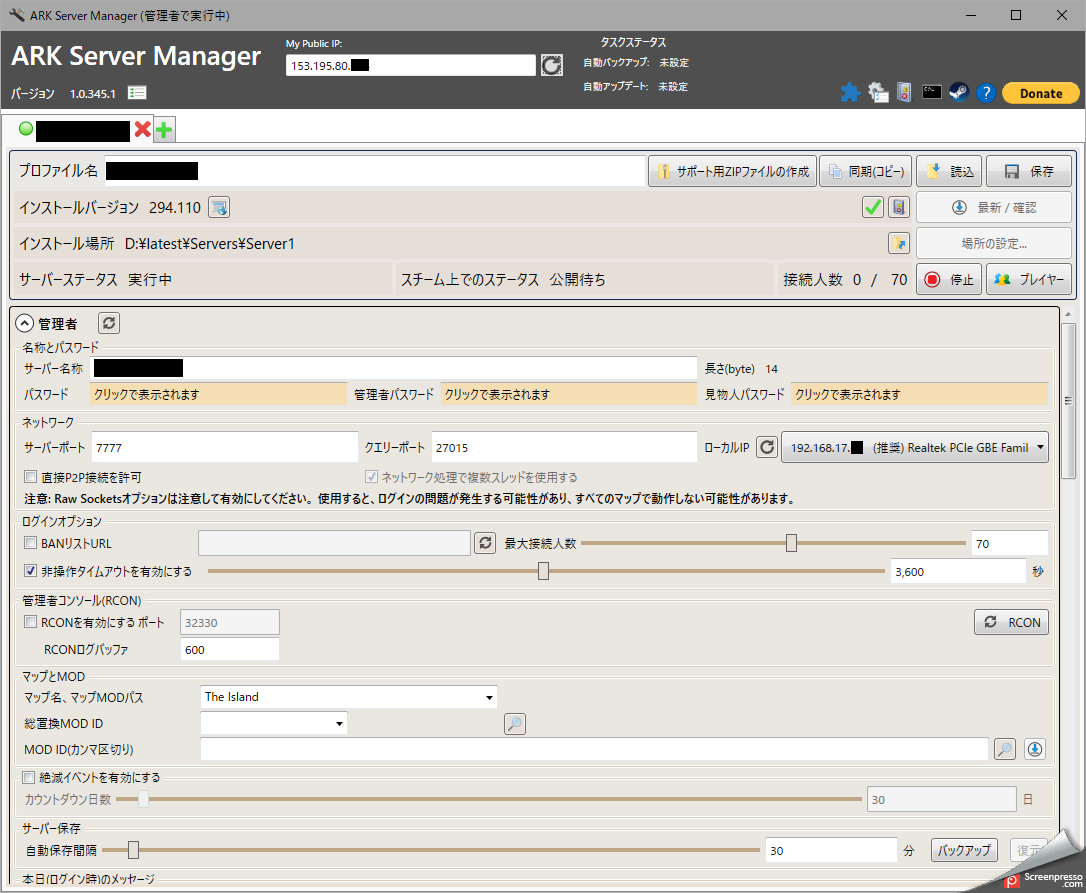Click the profile name field
The width and height of the screenshot is (1086, 893).
(x=375, y=171)
